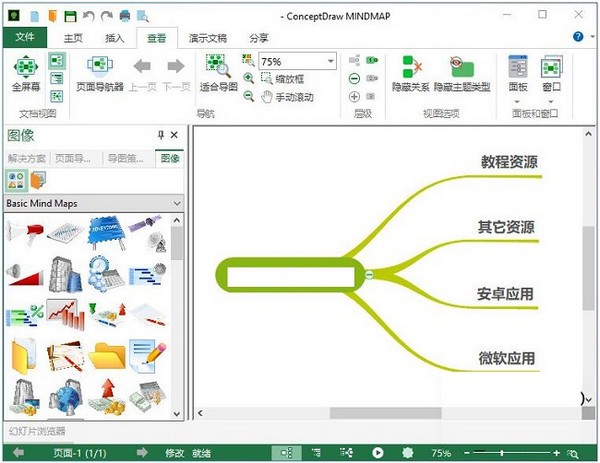600x463 pixels.
Task: Click the Full Screen (全屏幕) icon
Action: [26, 70]
